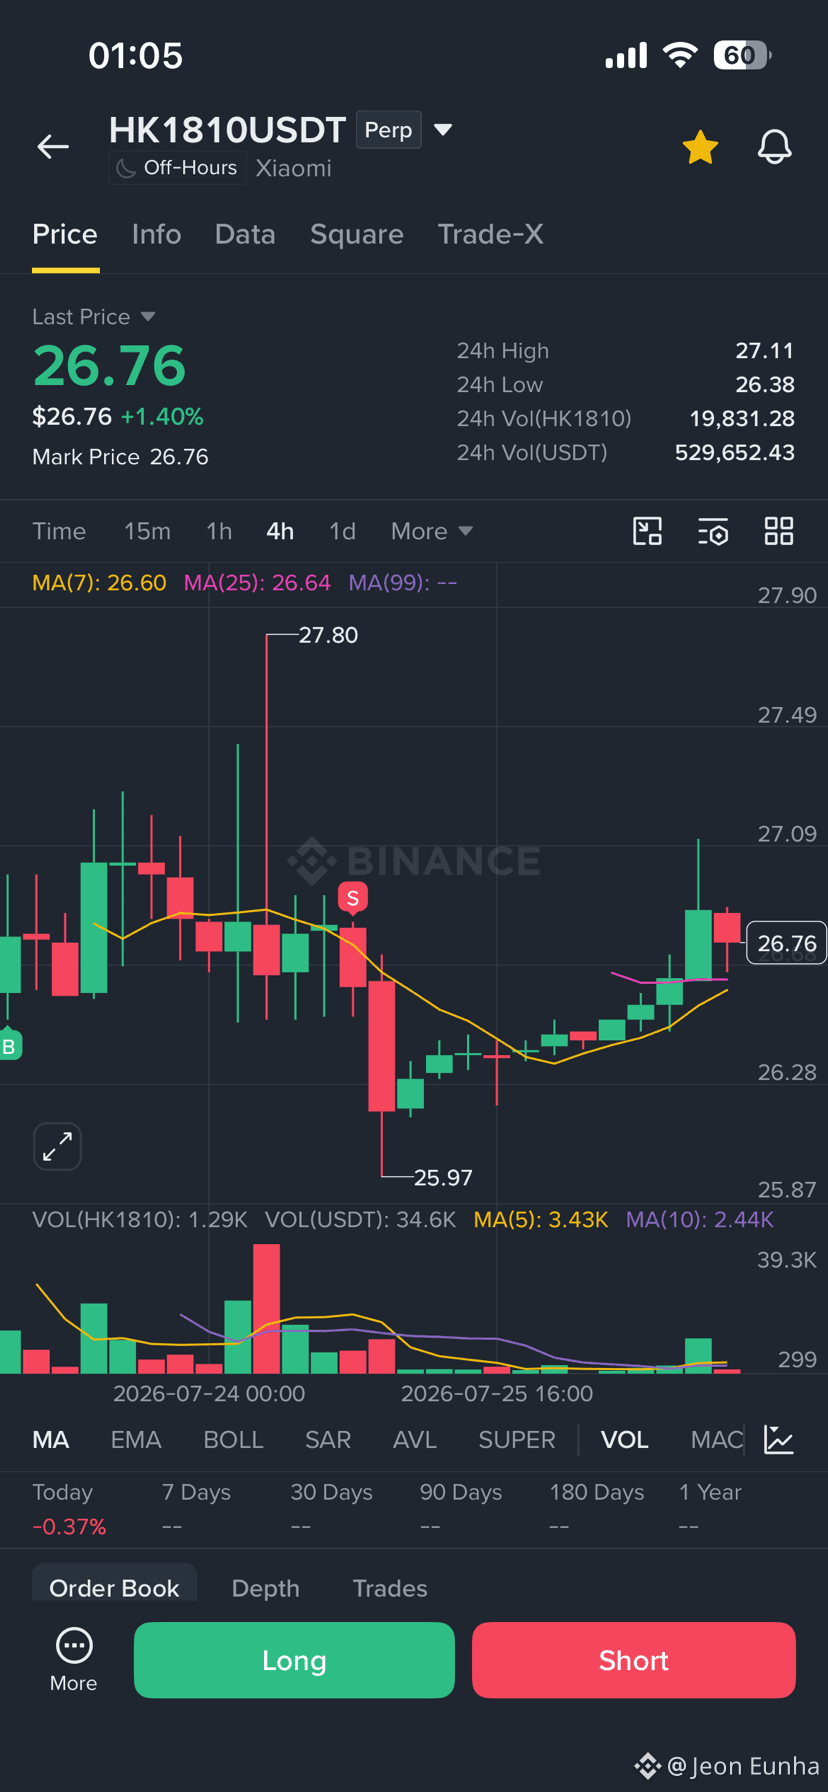Toggle the SAR indicator

(328, 1440)
